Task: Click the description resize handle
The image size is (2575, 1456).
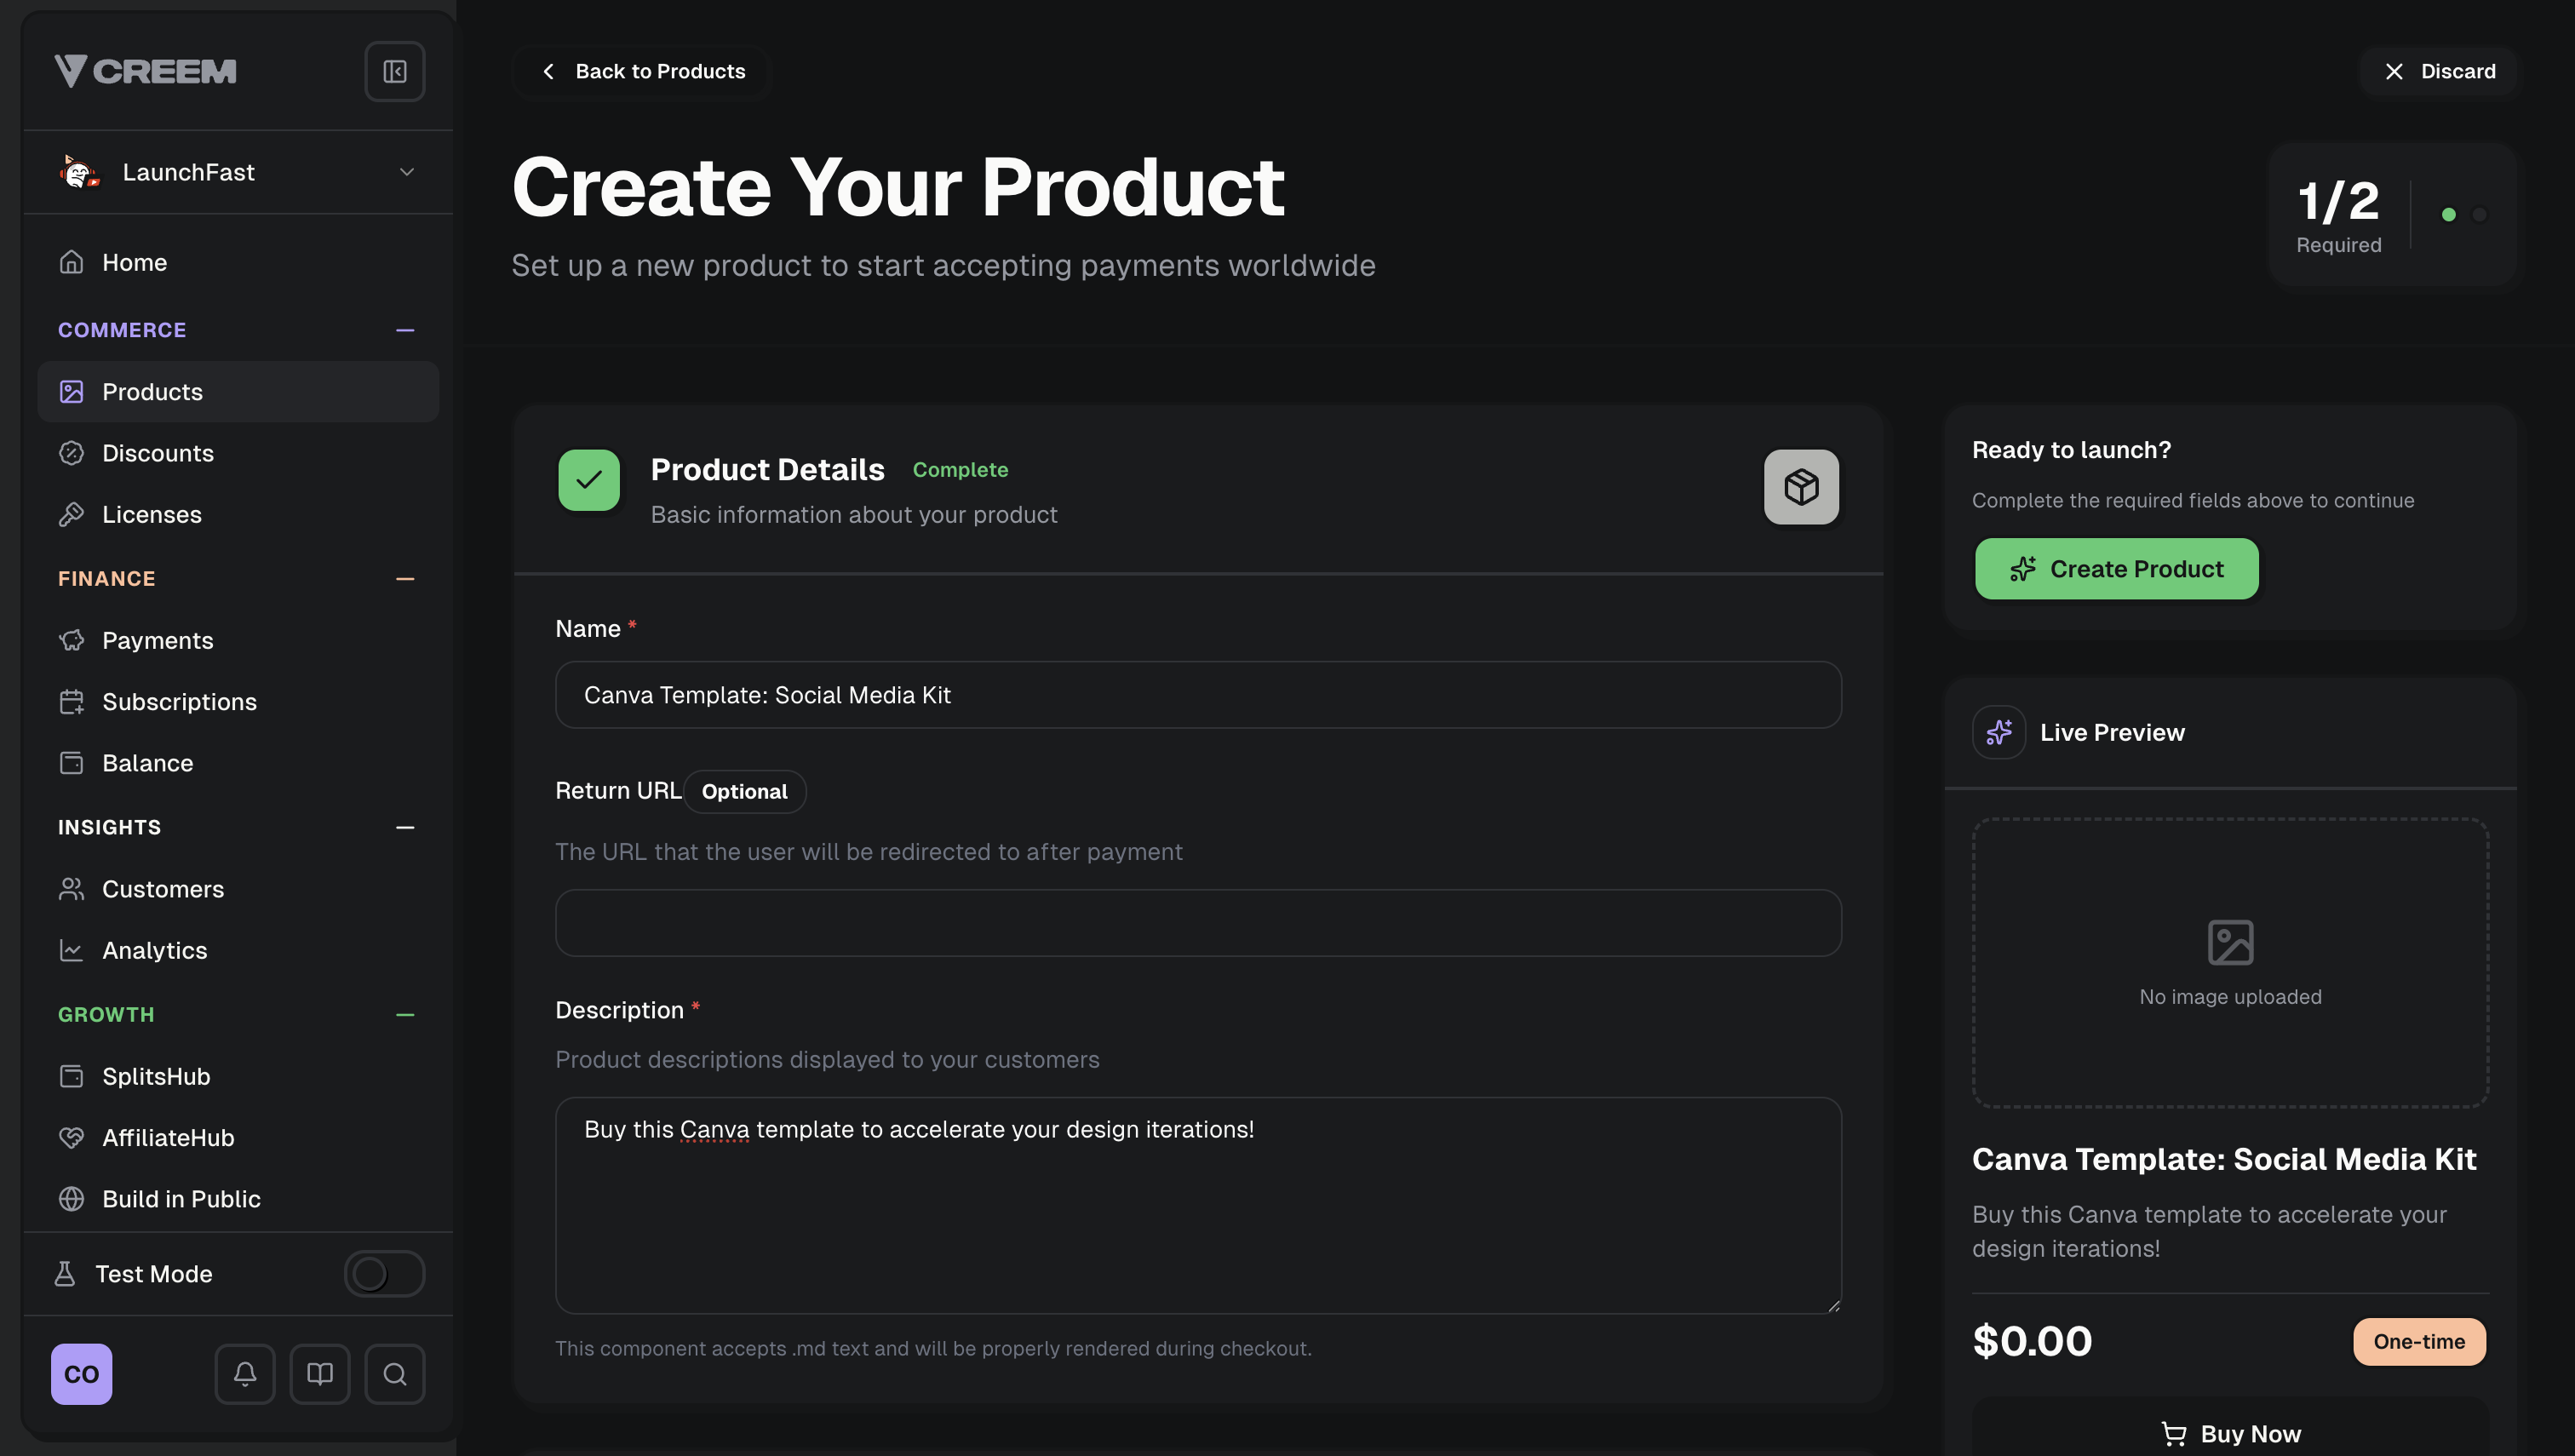Action: pos(1833,1306)
